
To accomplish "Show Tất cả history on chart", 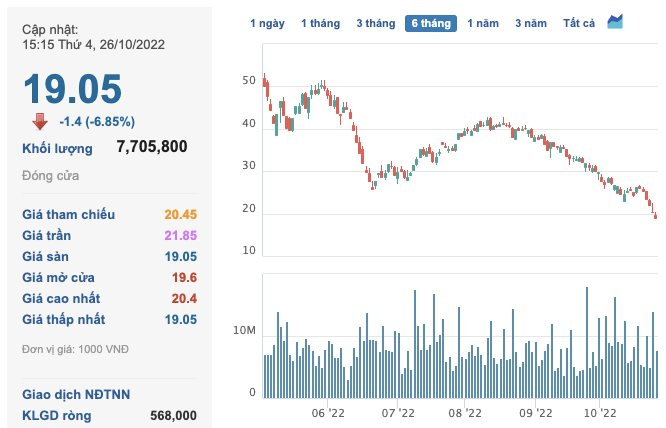I will point(579,23).
